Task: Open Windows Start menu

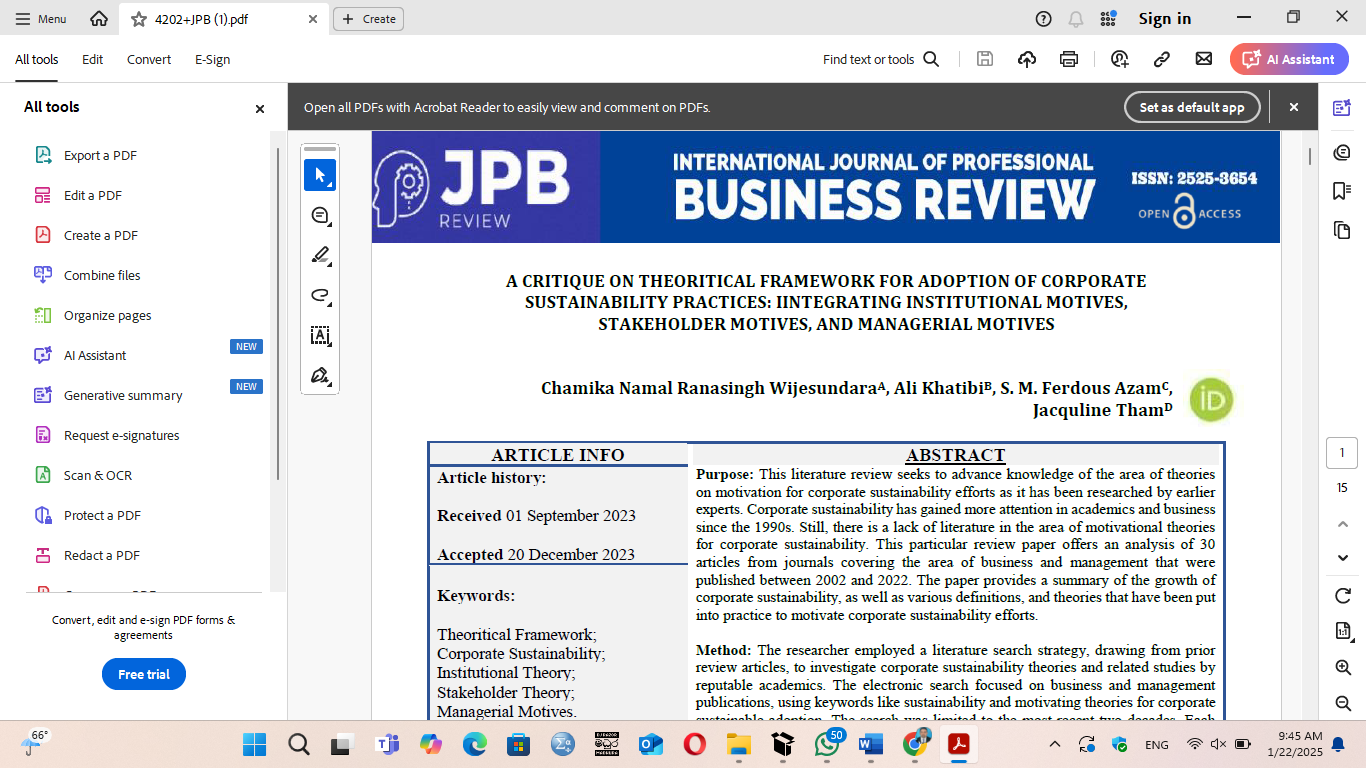Action: point(255,744)
